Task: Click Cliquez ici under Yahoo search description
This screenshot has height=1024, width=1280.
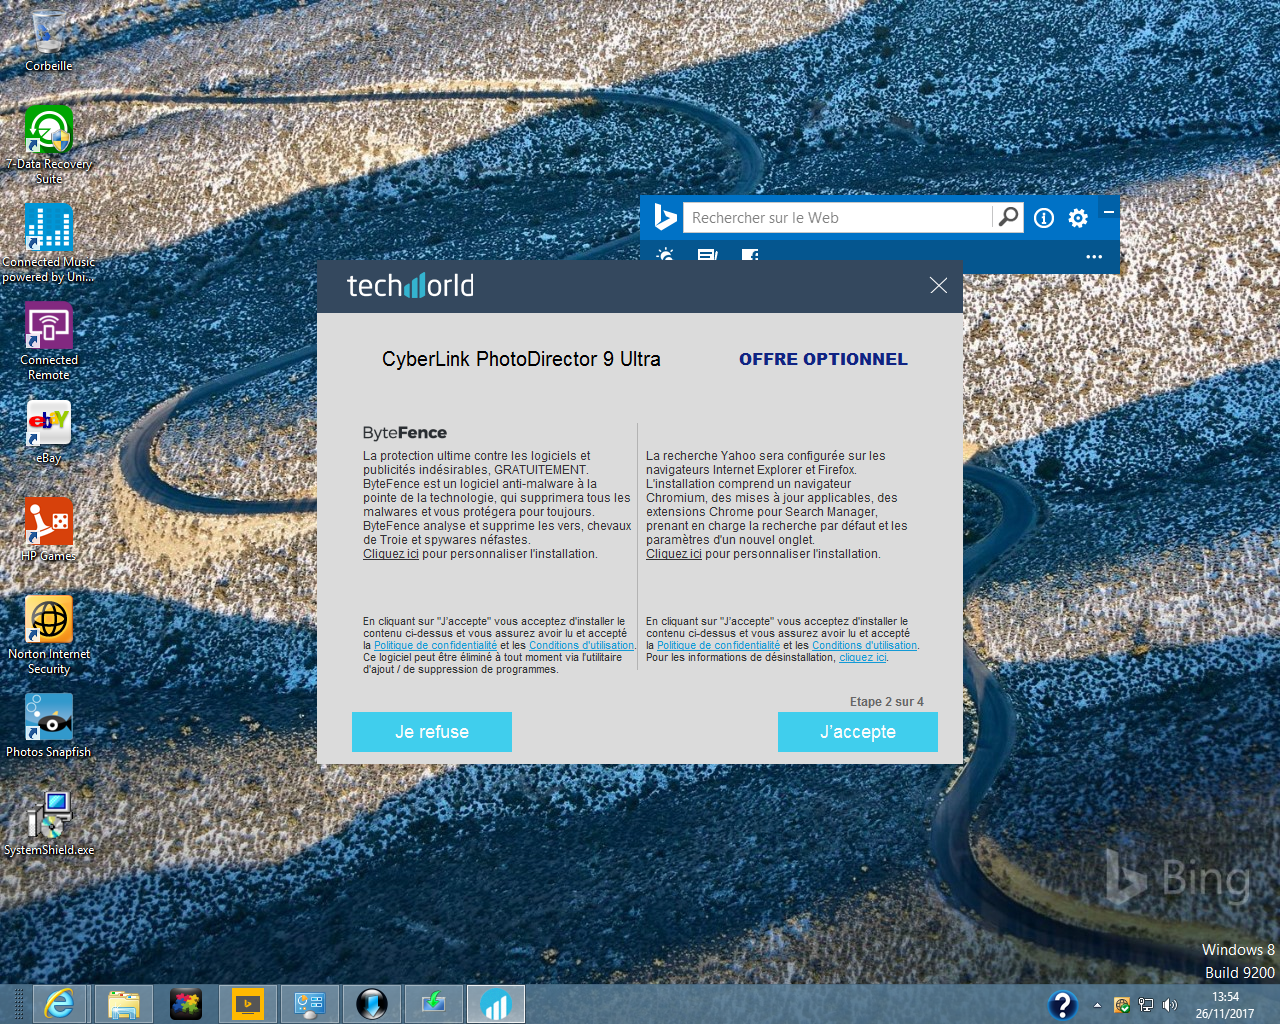Action: click(674, 554)
